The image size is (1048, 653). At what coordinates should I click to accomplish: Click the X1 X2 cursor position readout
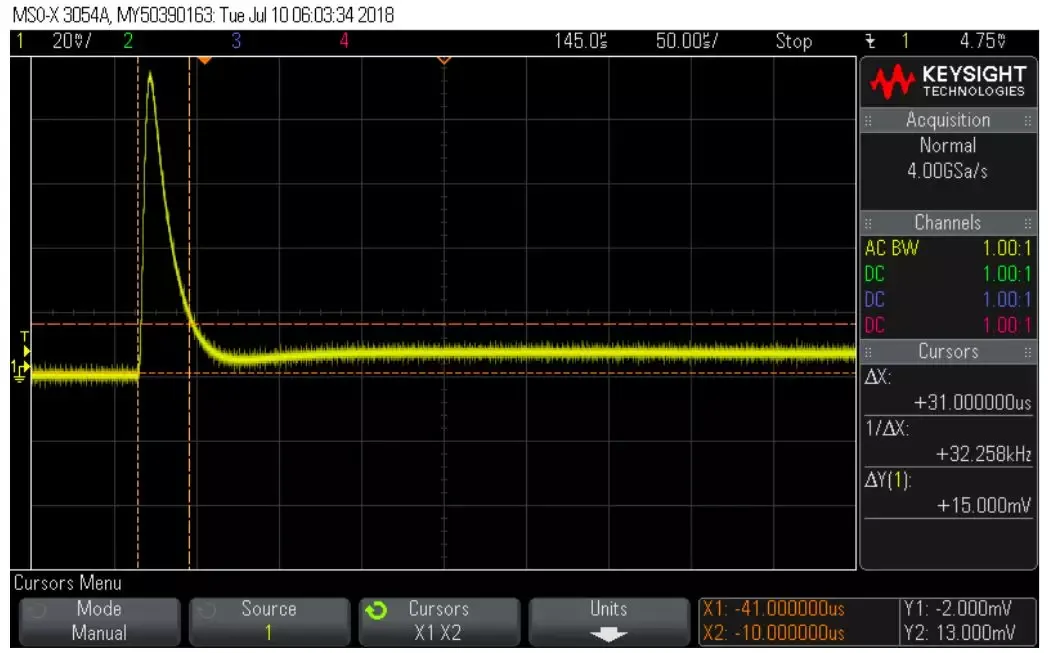[773, 621]
